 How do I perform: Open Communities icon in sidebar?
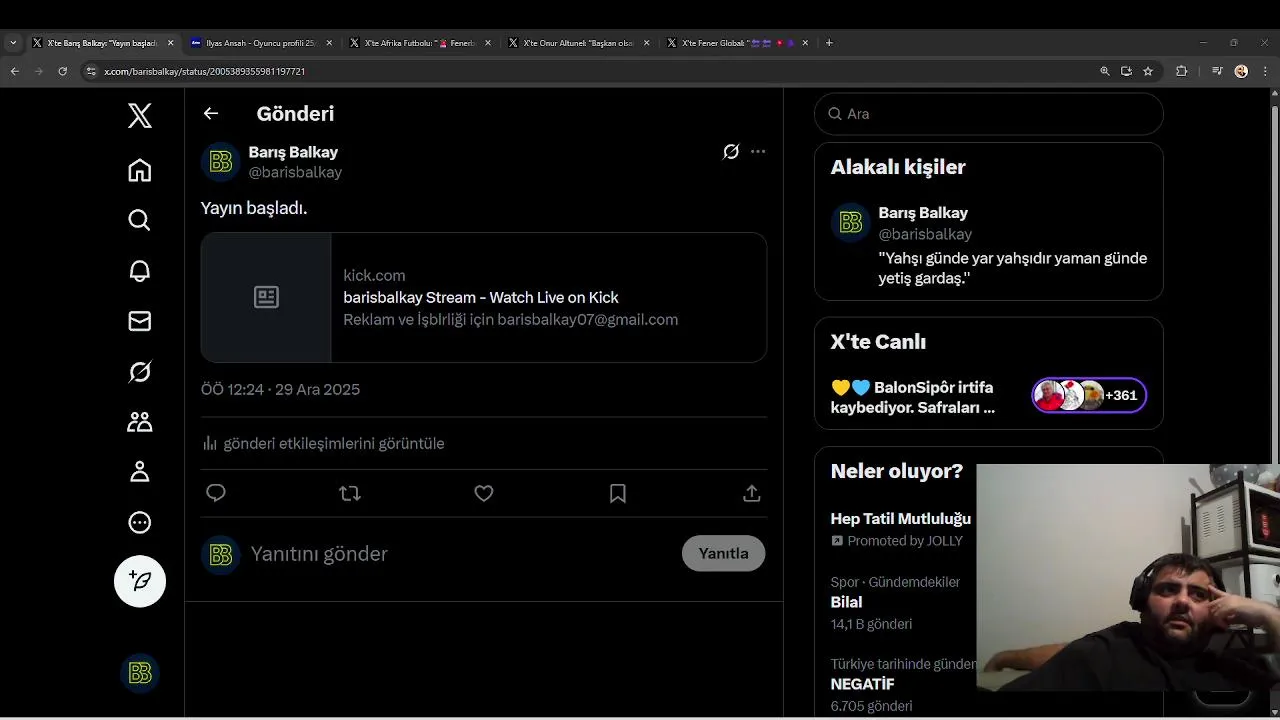click(140, 422)
